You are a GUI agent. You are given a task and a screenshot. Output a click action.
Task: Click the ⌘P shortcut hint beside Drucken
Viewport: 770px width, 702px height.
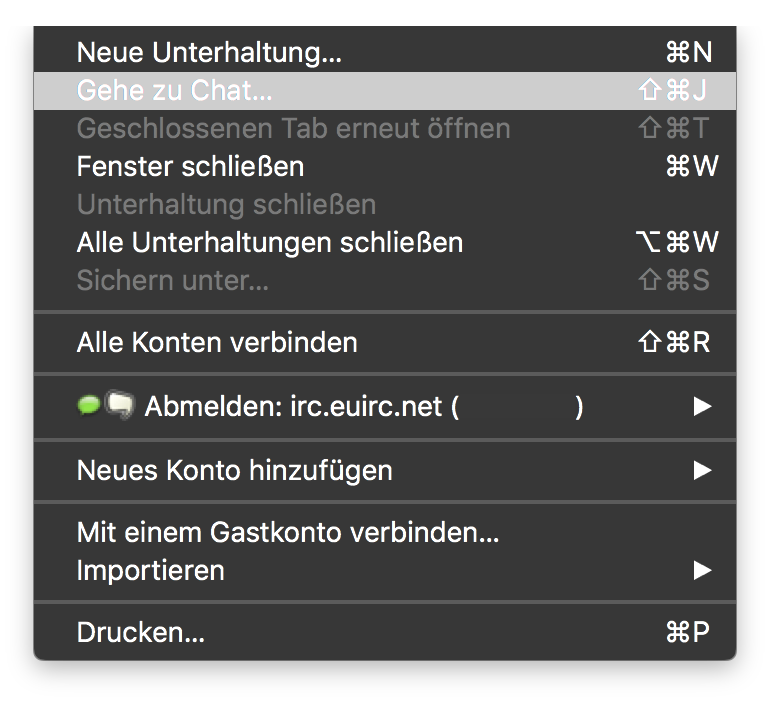pos(687,633)
